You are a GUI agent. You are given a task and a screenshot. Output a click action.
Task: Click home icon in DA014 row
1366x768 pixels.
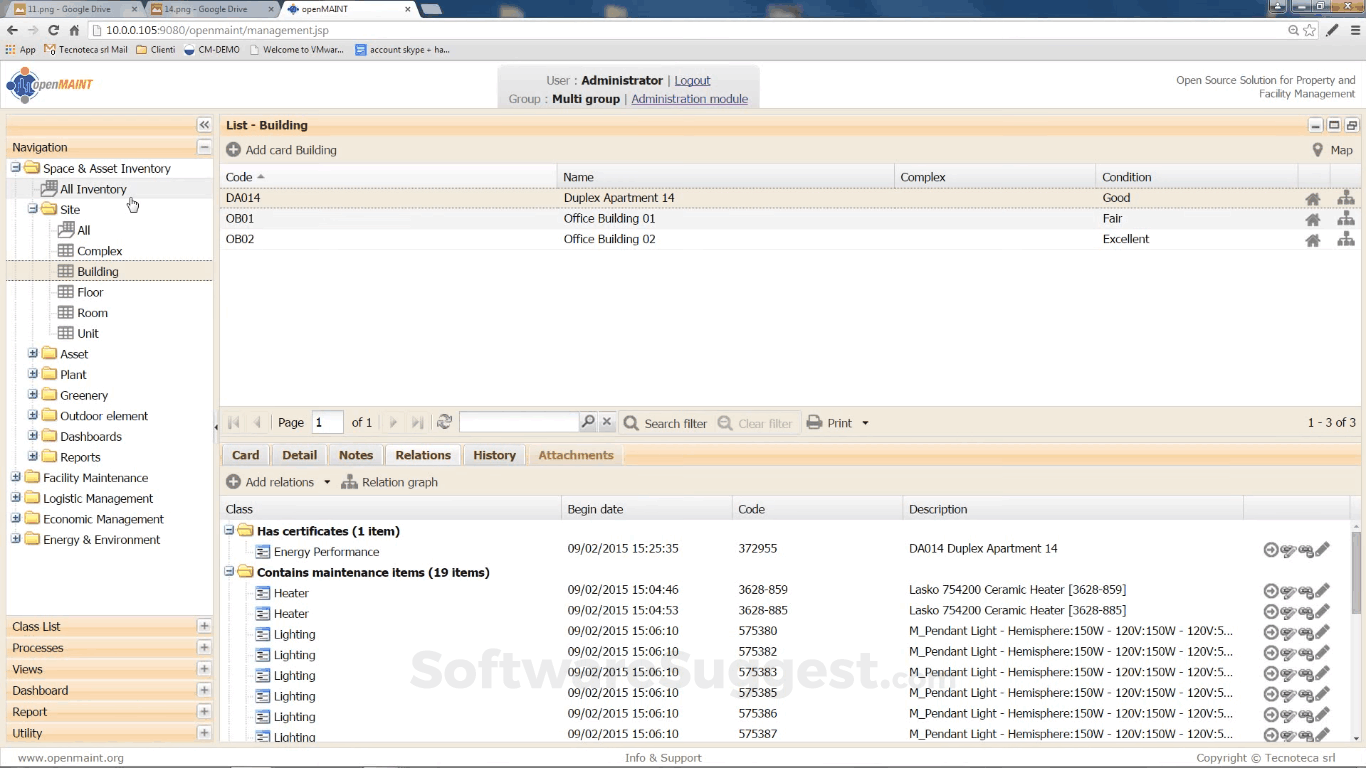1313,199
